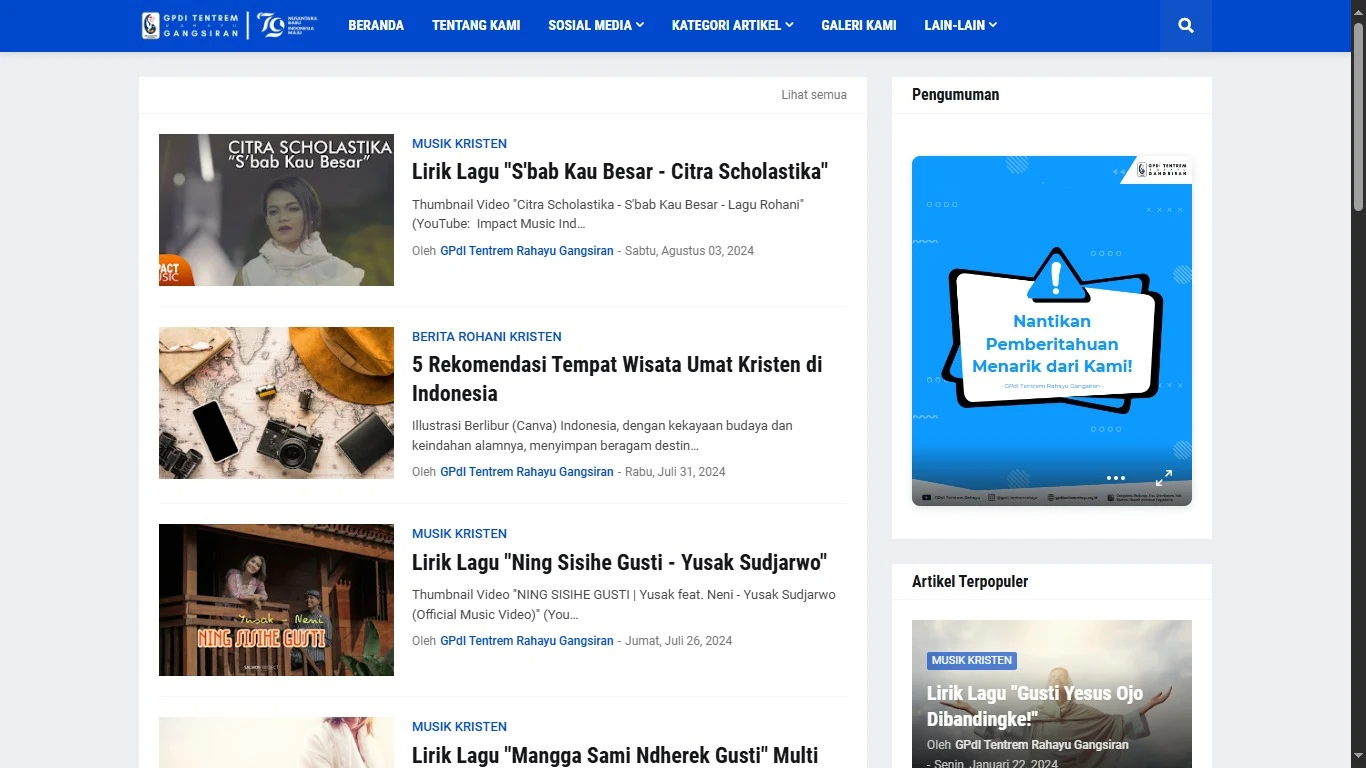Click date text Rabu, Juli 31, 2024
Screen dimensions: 1366x768
pyautogui.click(x=675, y=472)
